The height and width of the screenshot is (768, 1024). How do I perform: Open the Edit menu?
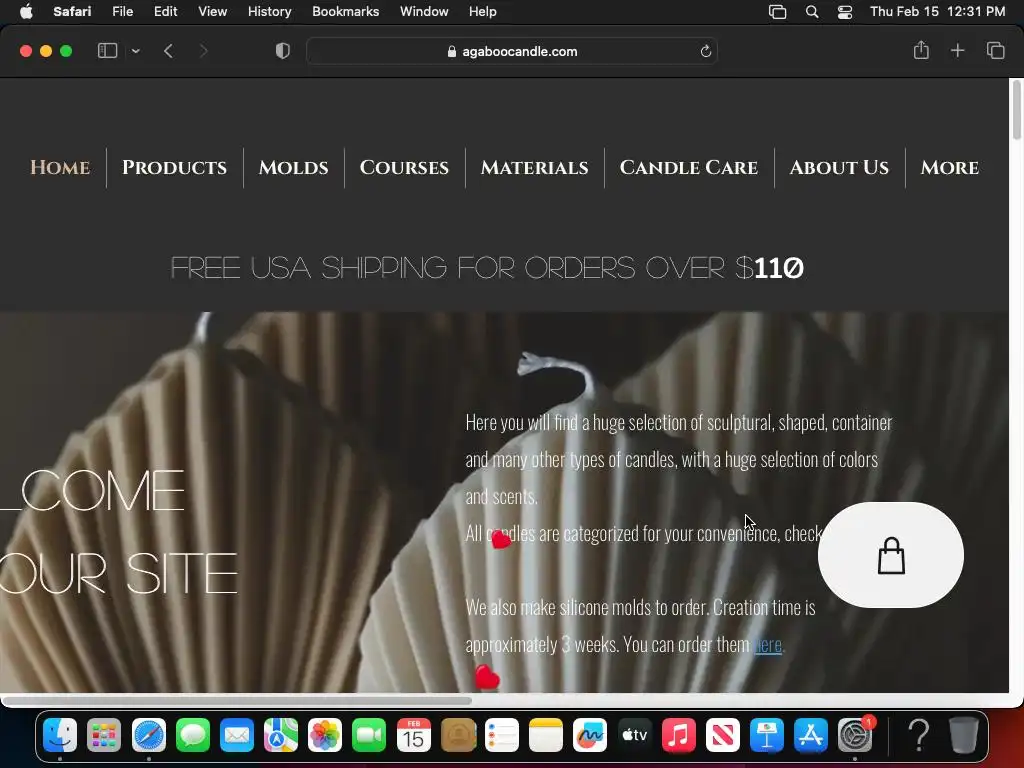[x=165, y=11]
